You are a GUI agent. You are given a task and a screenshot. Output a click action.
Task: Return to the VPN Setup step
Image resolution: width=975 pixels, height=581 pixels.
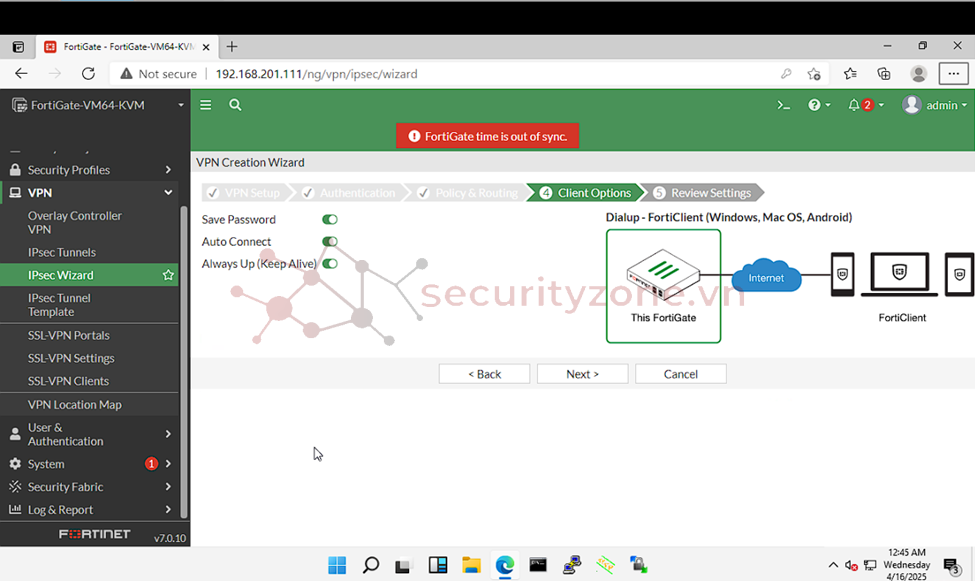(x=244, y=193)
